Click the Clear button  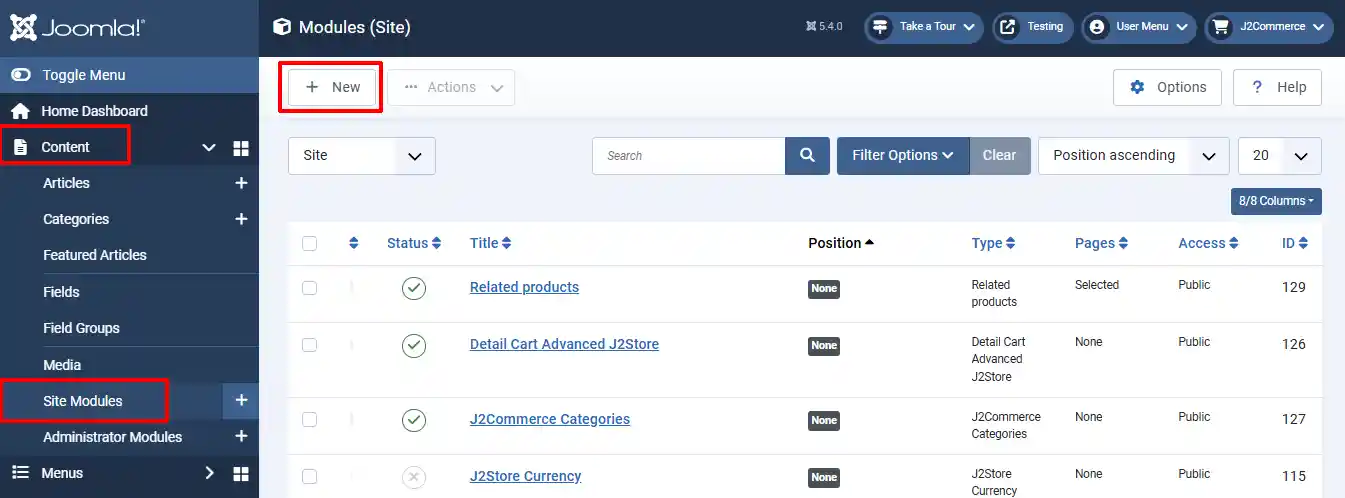tap(1000, 155)
